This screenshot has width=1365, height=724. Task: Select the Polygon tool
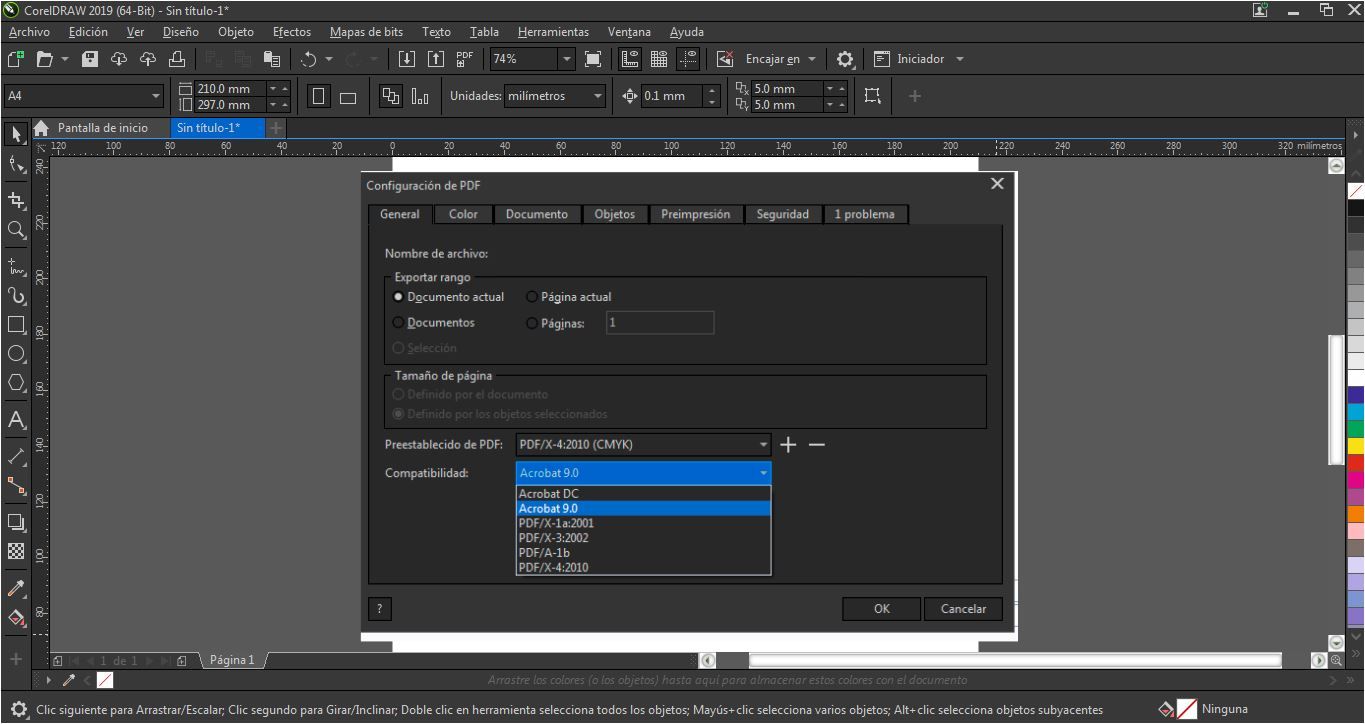pyautogui.click(x=16, y=383)
